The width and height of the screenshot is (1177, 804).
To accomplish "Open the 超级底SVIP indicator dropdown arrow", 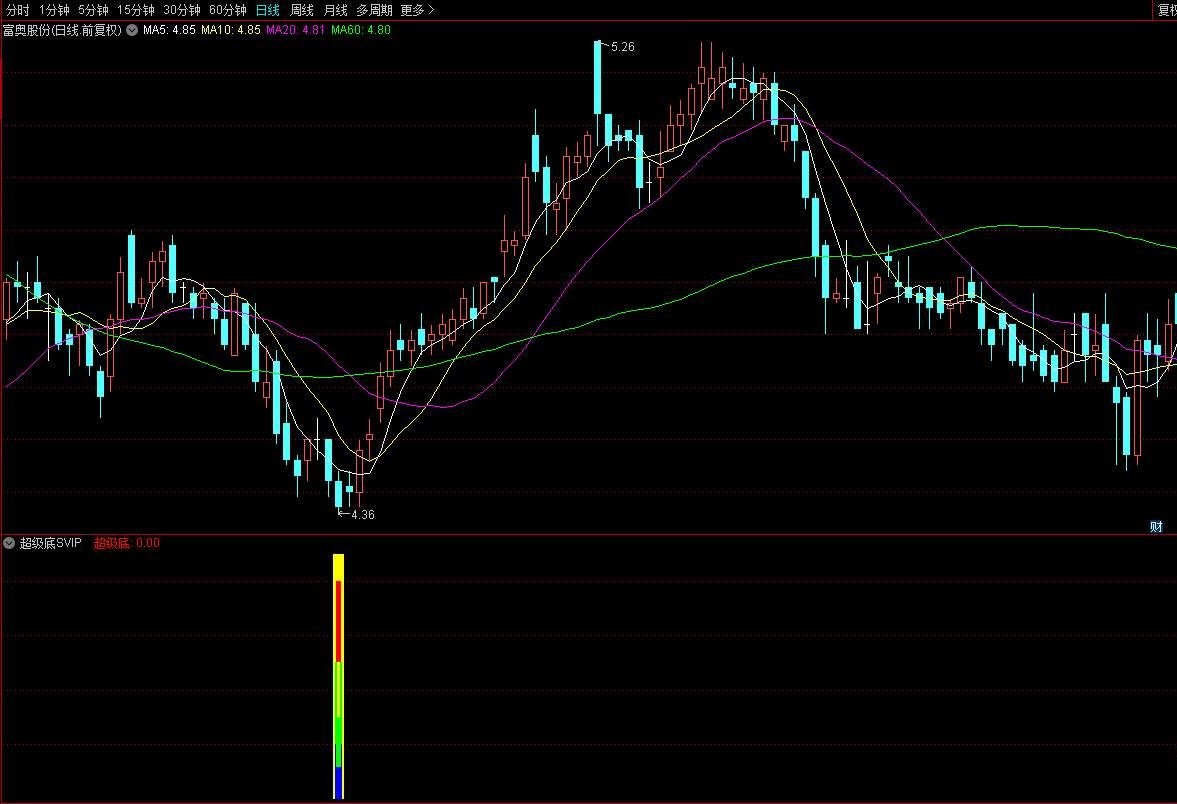I will pyautogui.click(x=9, y=543).
